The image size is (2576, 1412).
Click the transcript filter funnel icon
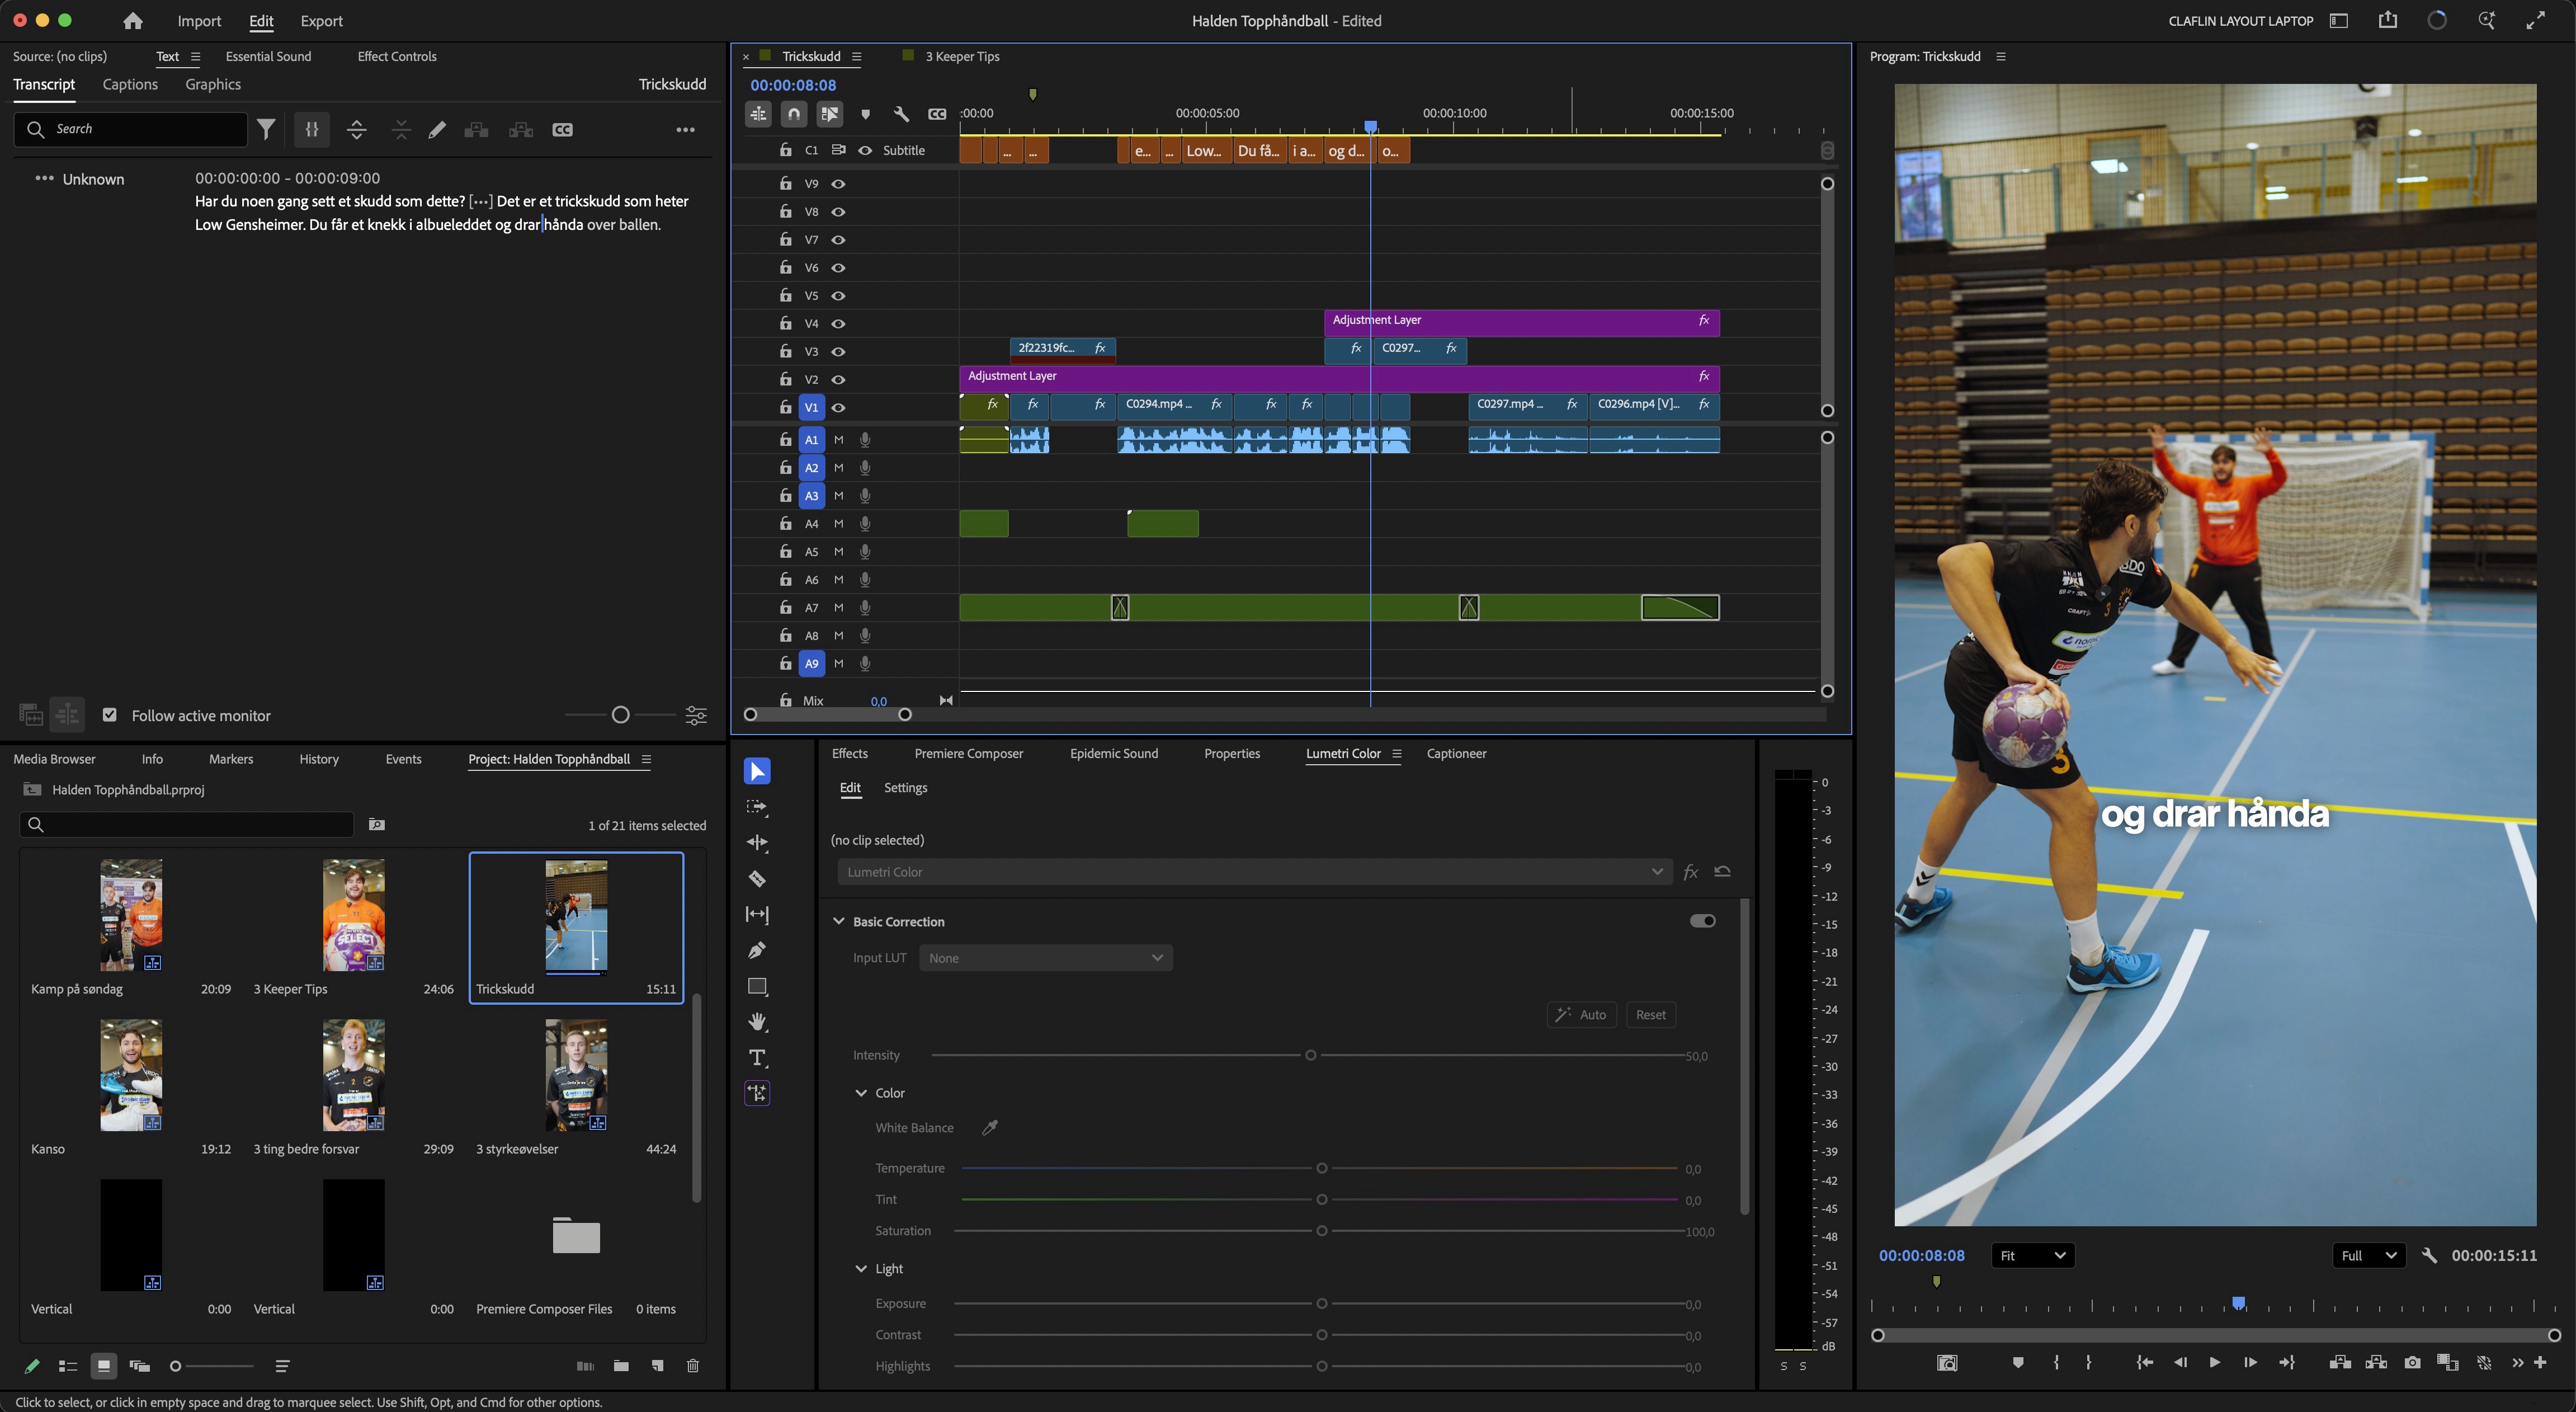pos(266,129)
